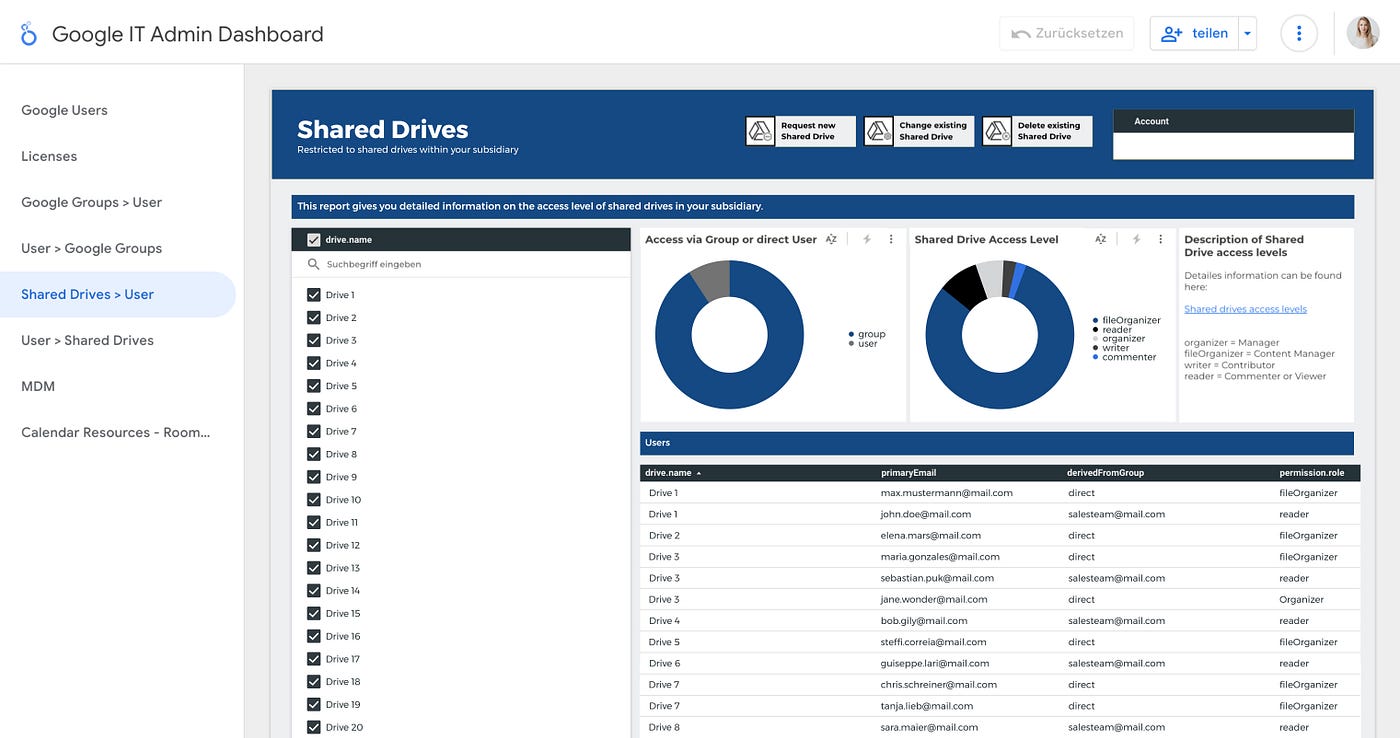Click the Organizer role cell
The height and width of the screenshot is (738, 1400).
coord(1301,600)
